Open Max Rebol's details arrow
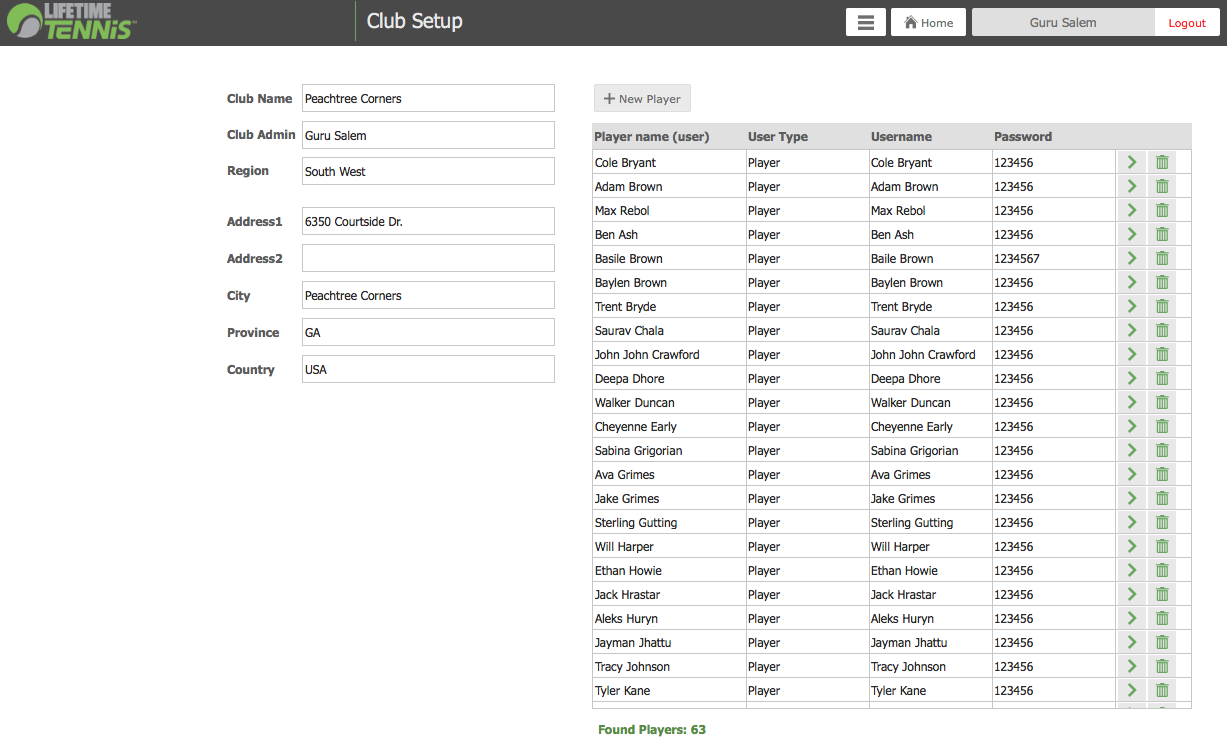 pyautogui.click(x=1132, y=210)
